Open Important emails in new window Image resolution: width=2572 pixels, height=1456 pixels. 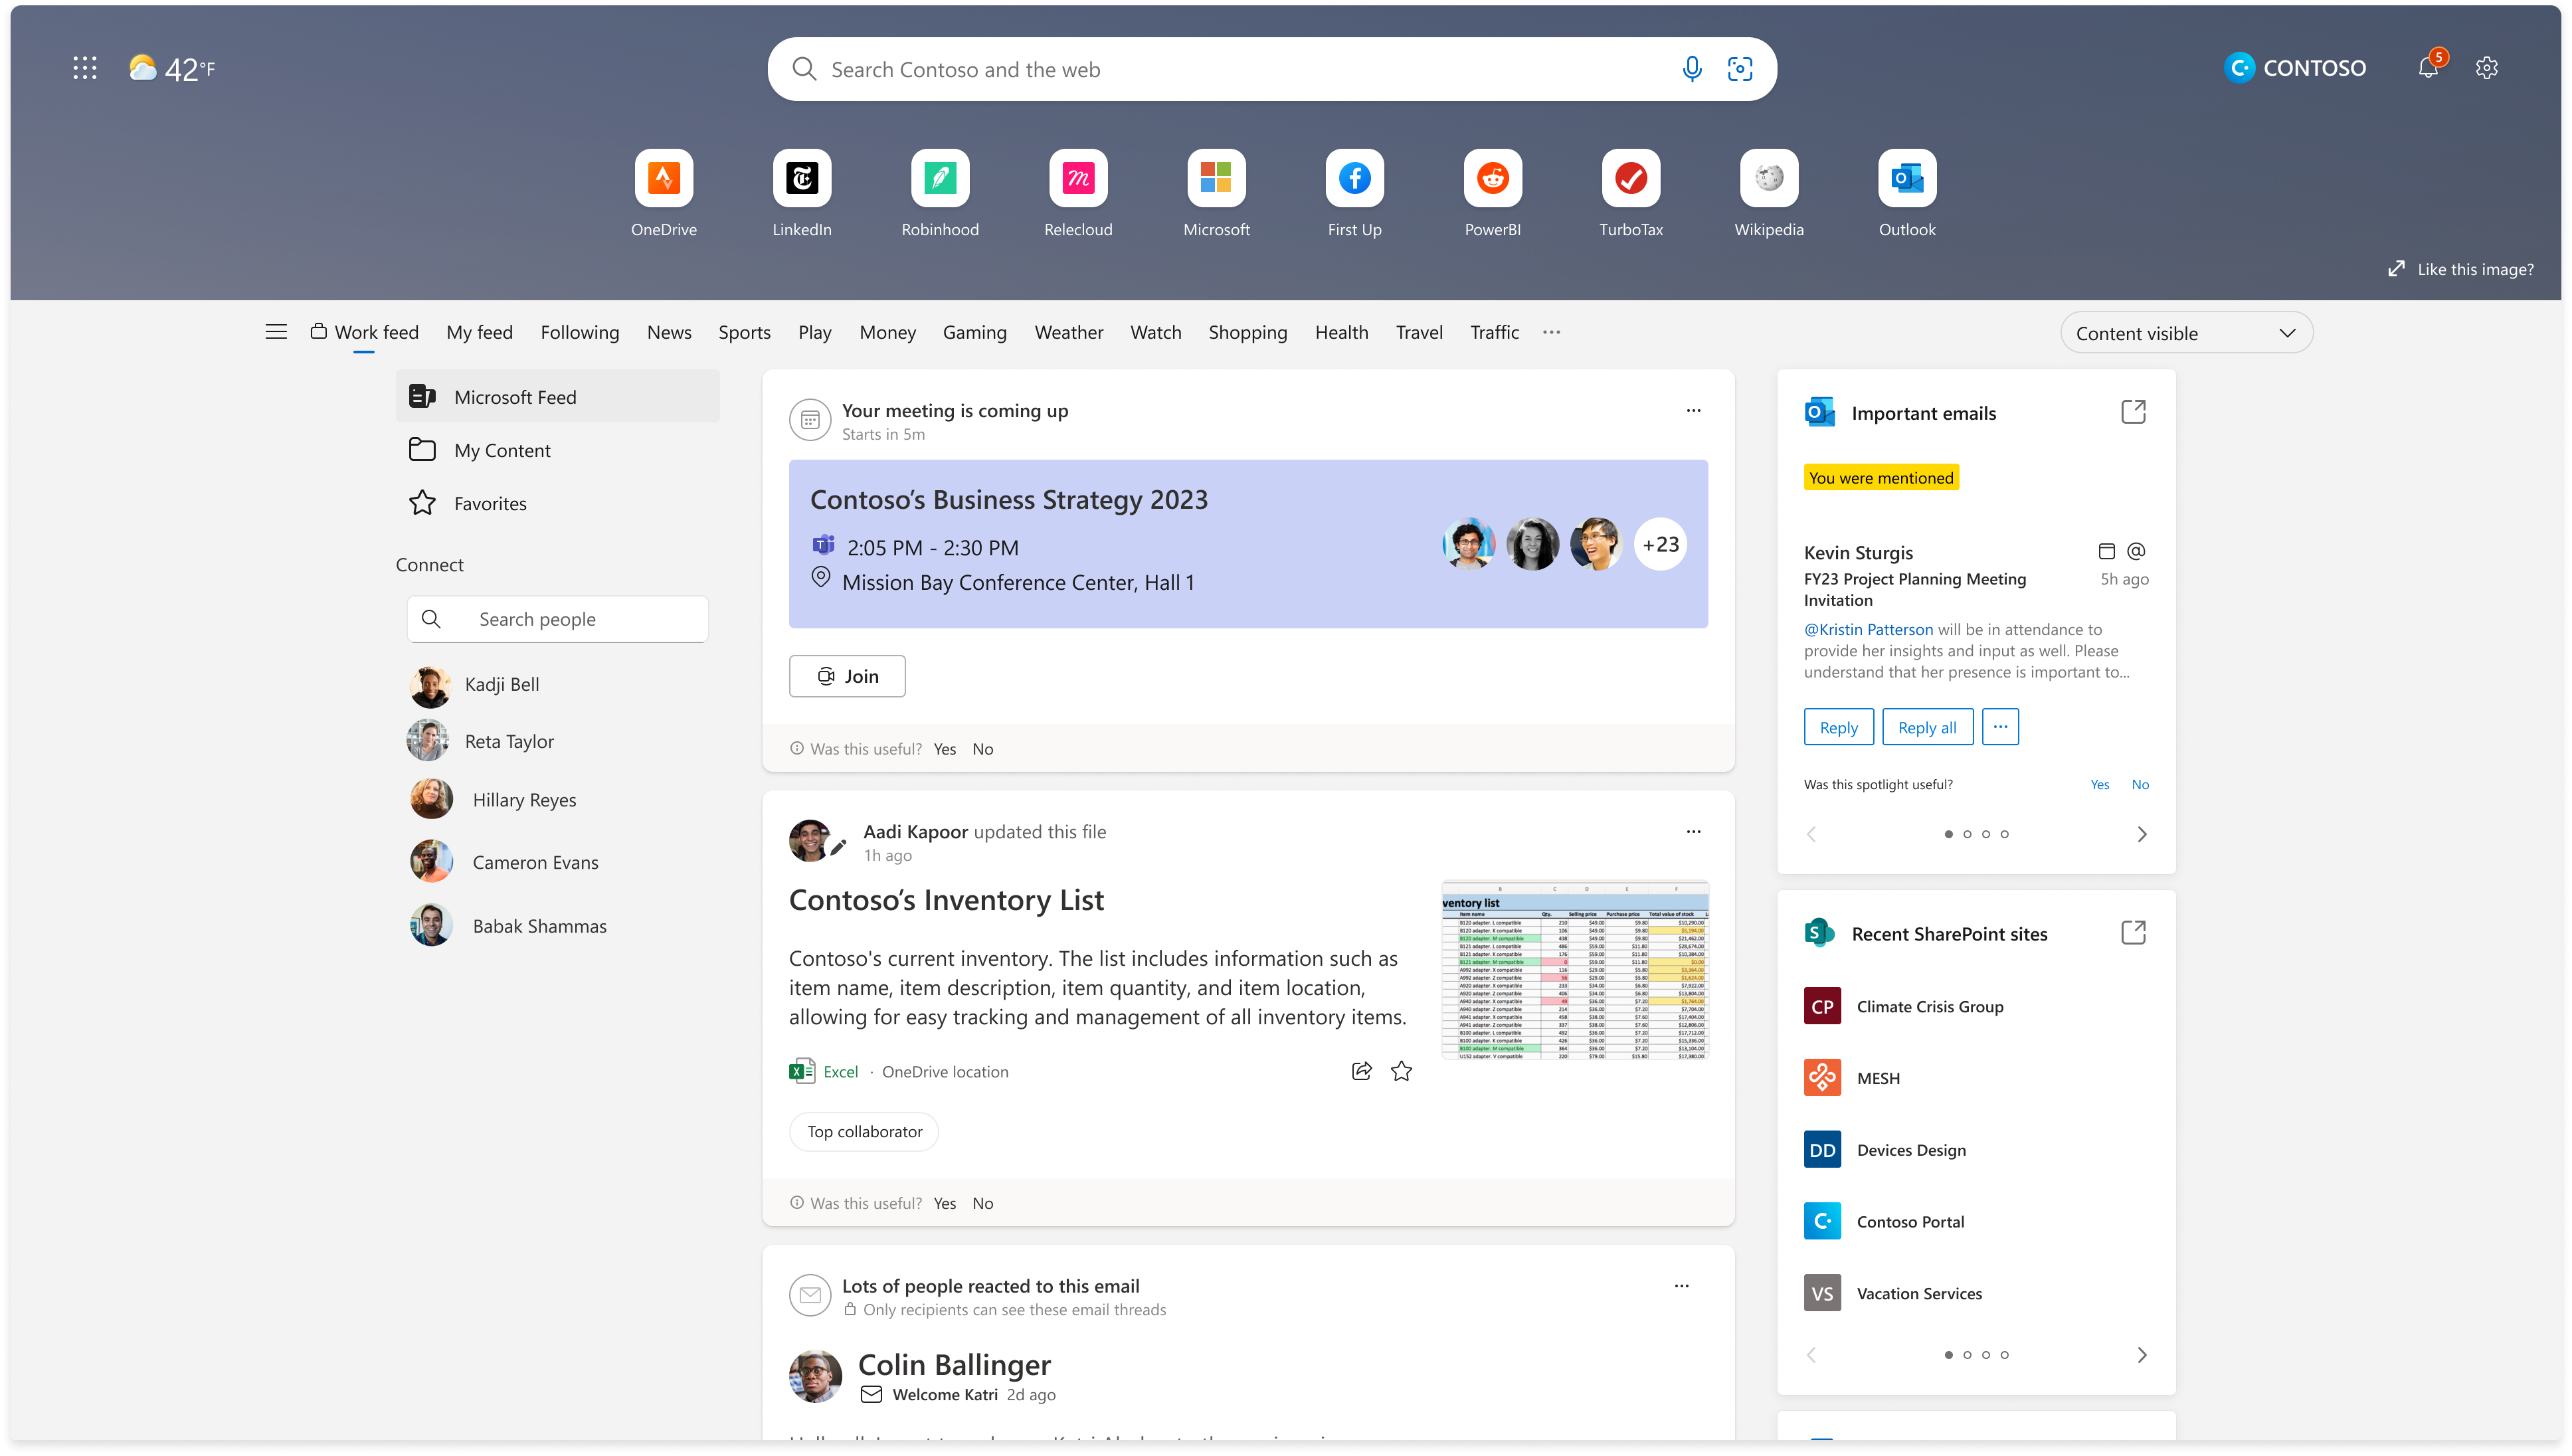[x=2133, y=412]
